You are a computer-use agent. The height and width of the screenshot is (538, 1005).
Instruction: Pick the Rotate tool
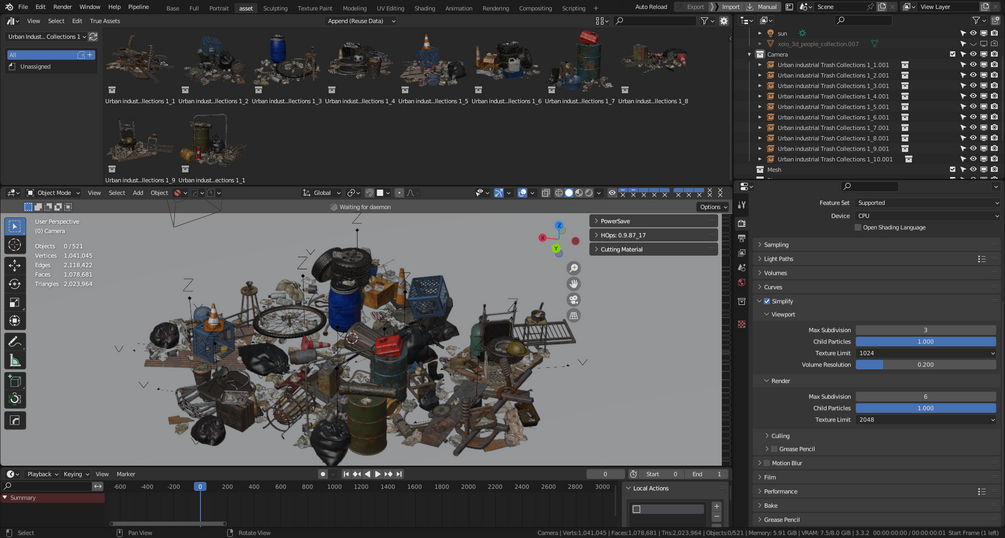(15, 284)
